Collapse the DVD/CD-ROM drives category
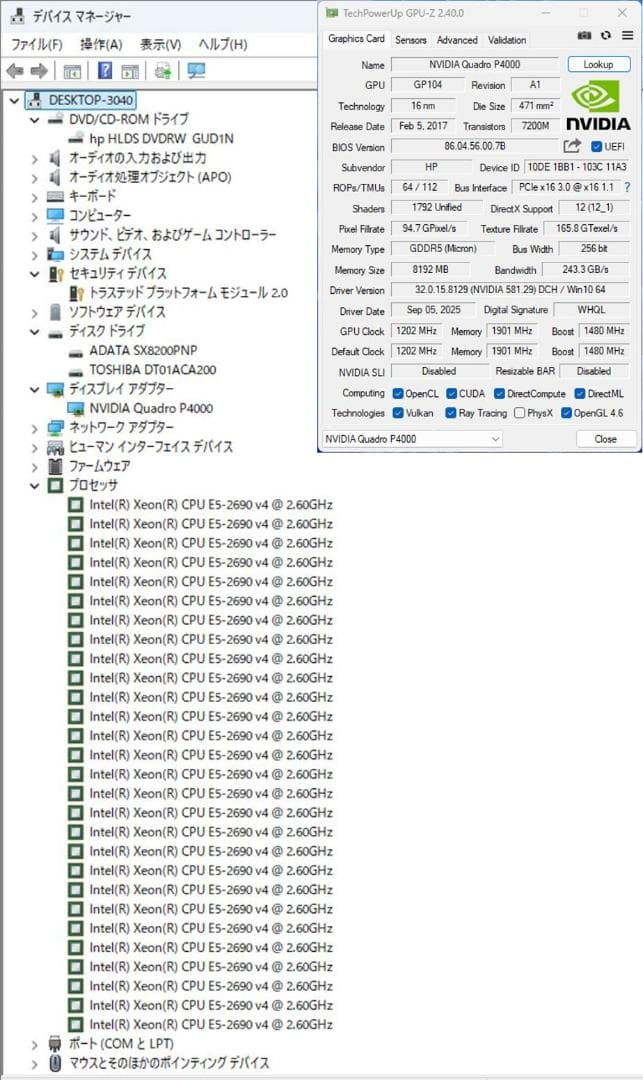Viewport: 643px width, 1080px height. 34,120
